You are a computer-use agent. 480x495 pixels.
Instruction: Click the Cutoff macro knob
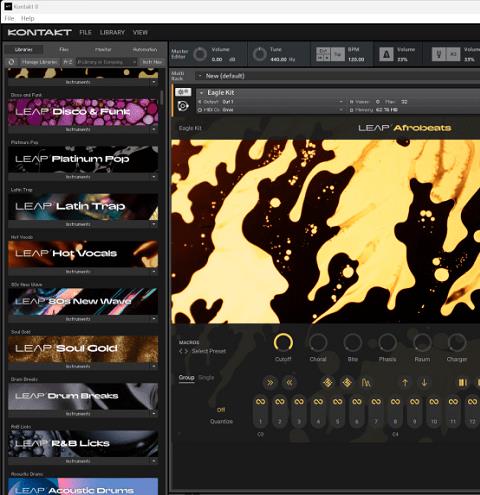click(283, 343)
